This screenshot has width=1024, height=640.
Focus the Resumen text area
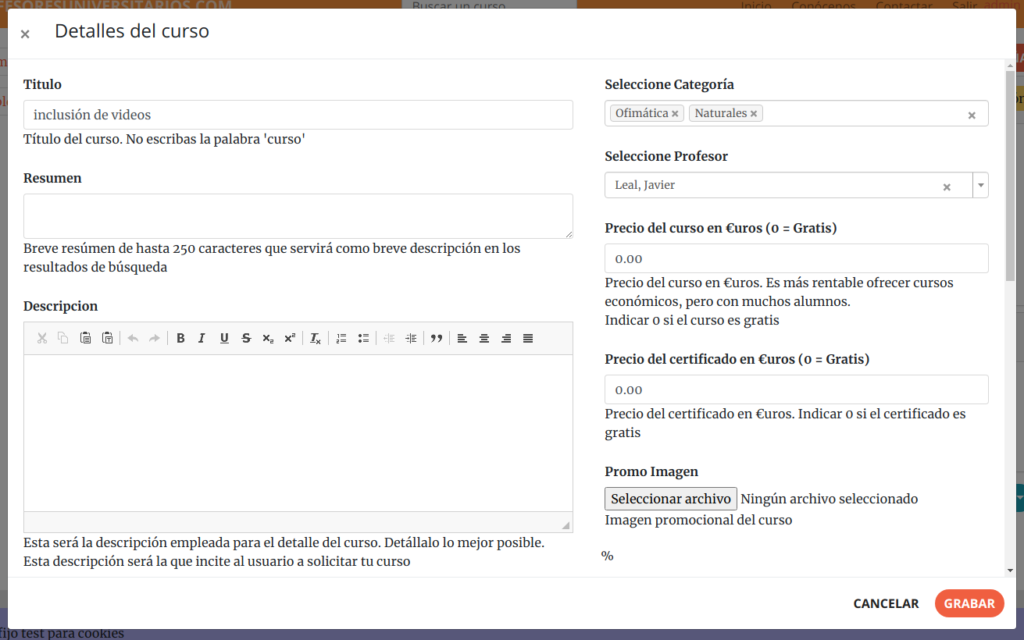pyautogui.click(x=298, y=216)
